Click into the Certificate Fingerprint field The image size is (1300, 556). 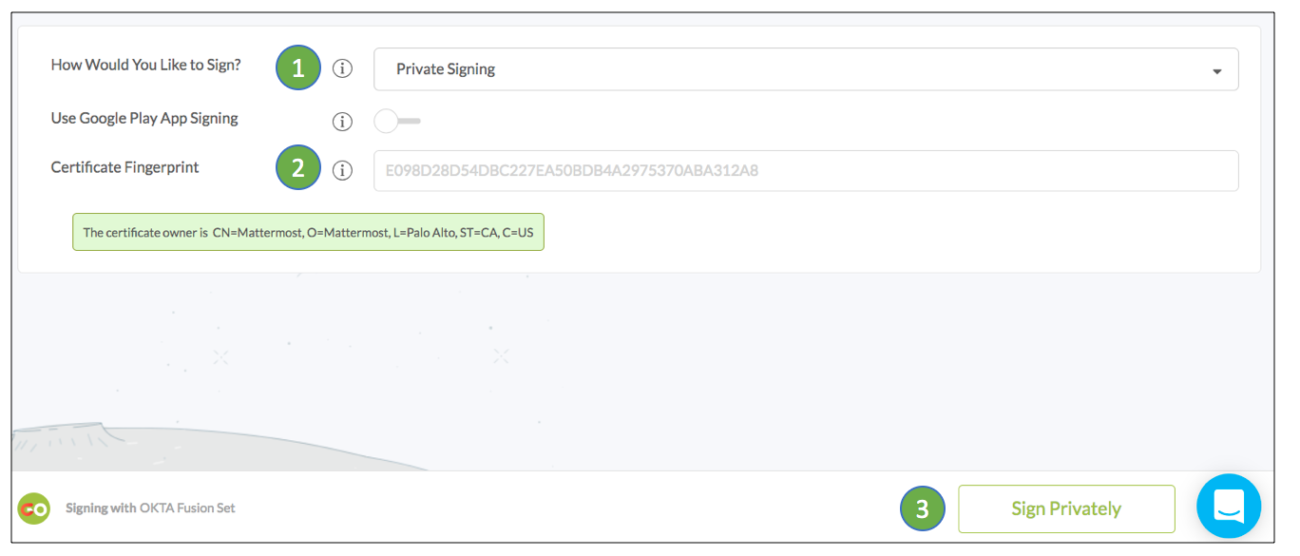(x=805, y=170)
